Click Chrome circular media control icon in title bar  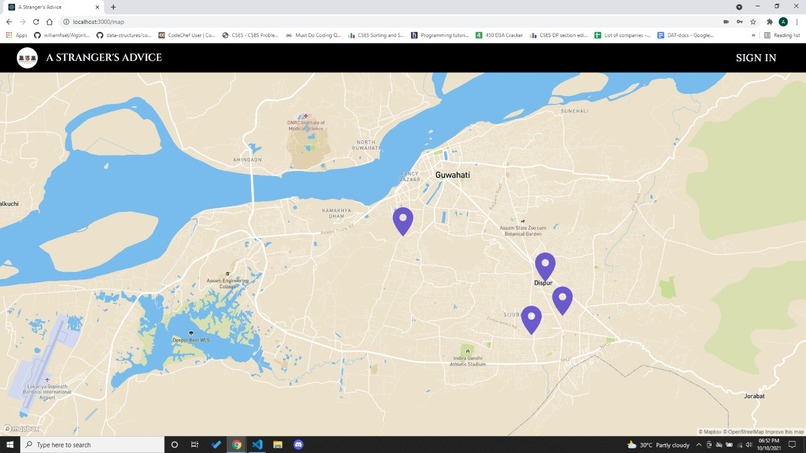739,7
